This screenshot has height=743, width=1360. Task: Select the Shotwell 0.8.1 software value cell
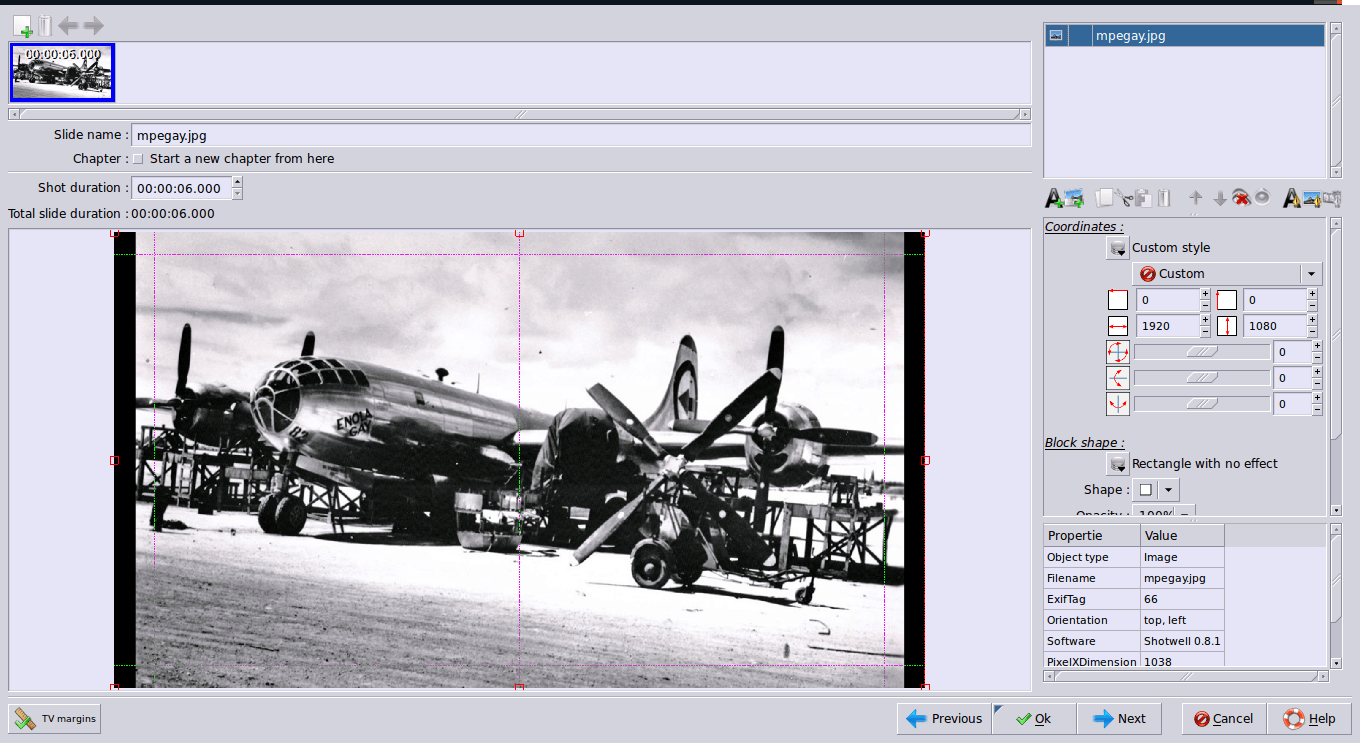1182,641
